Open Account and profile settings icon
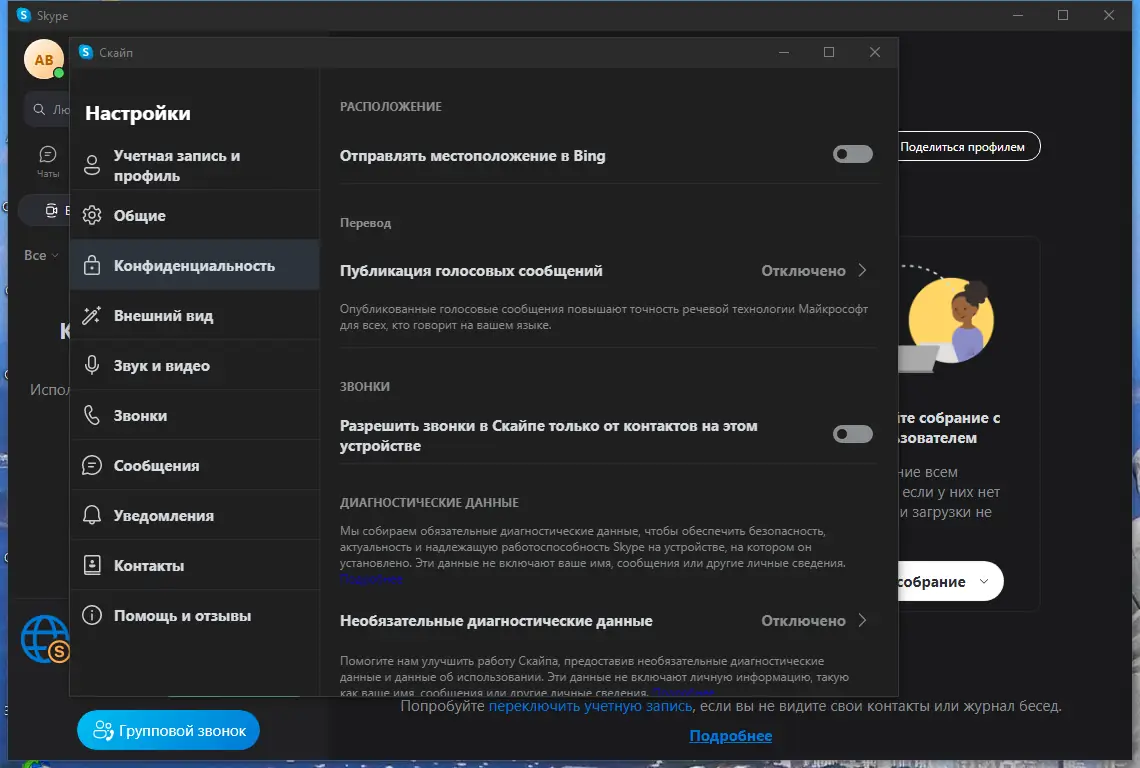The height and width of the screenshot is (768, 1140). pos(92,165)
